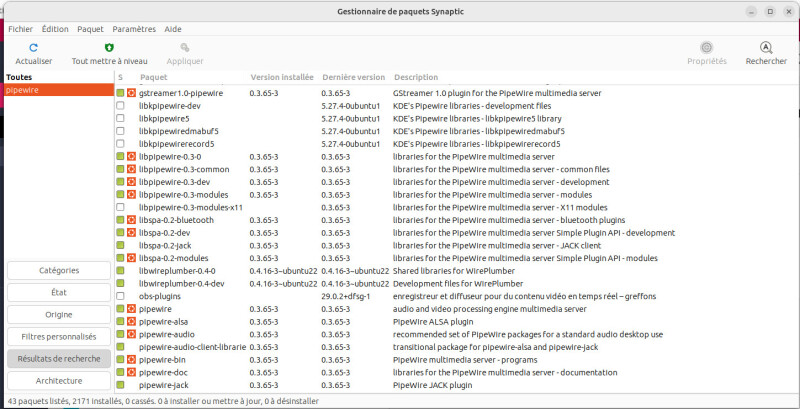Select the pipewire-audio-client-libraries package name

tap(192, 347)
